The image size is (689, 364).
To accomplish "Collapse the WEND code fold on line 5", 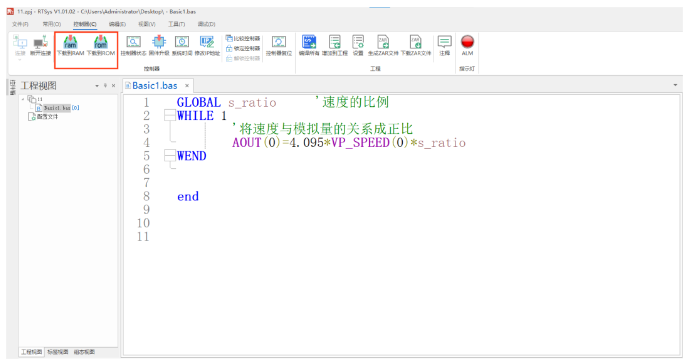I will (170, 156).
